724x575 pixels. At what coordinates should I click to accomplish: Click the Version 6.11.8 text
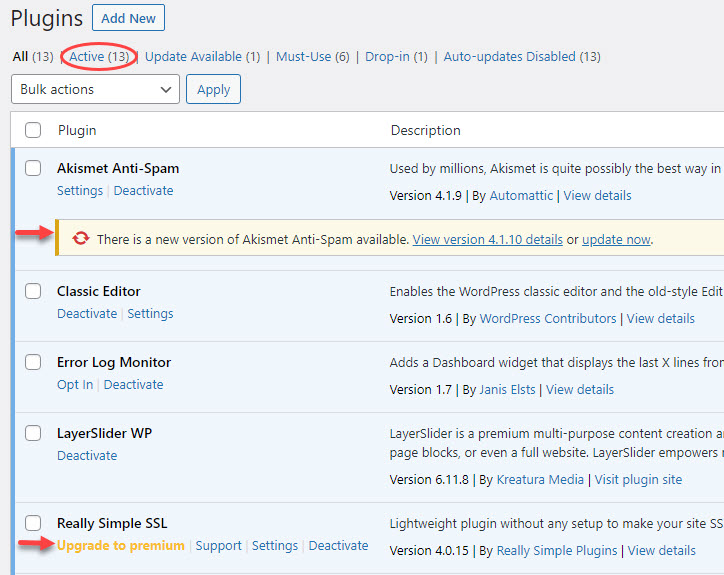tap(429, 480)
